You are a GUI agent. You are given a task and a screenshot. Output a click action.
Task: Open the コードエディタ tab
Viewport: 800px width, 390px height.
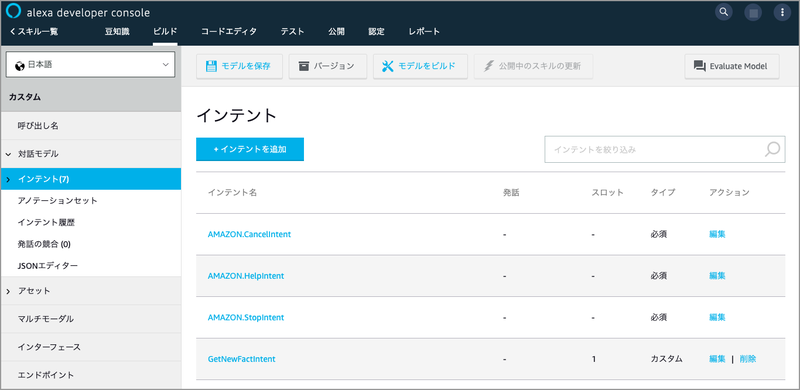pyautogui.click(x=229, y=32)
